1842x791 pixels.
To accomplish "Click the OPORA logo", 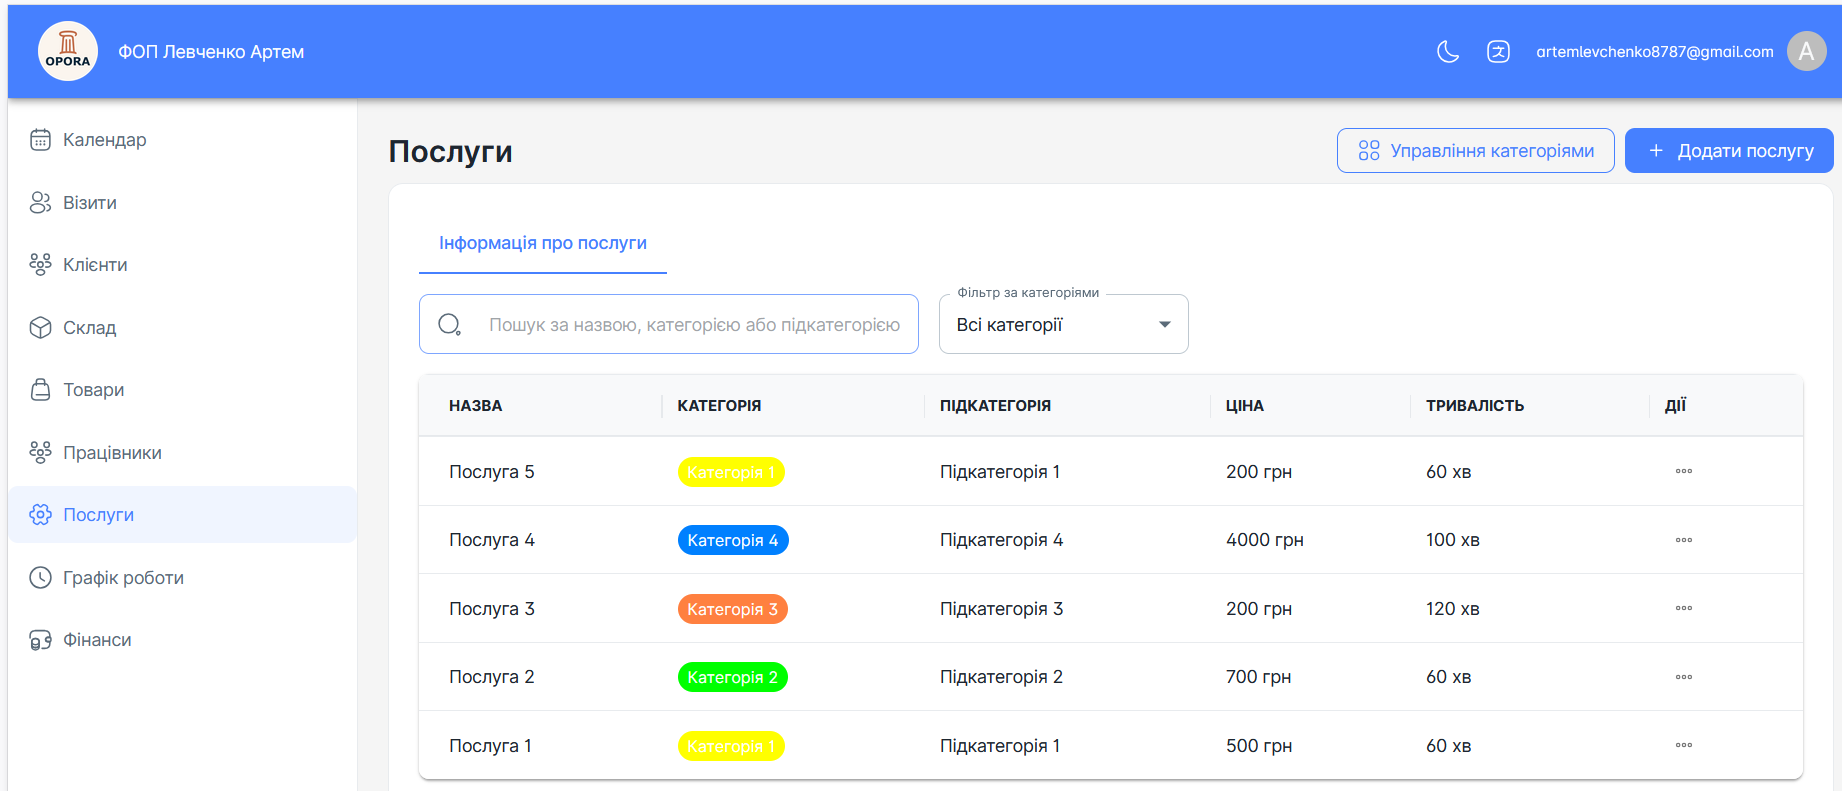I will point(68,51).
